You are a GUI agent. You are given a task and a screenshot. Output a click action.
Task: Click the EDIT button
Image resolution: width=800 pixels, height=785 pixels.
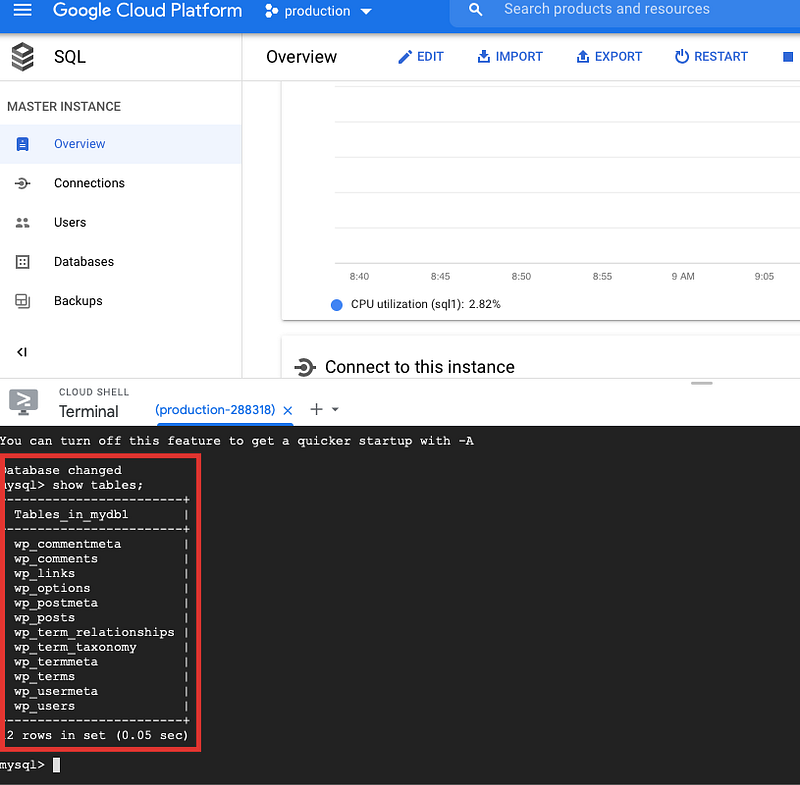(x=421, y=57)
